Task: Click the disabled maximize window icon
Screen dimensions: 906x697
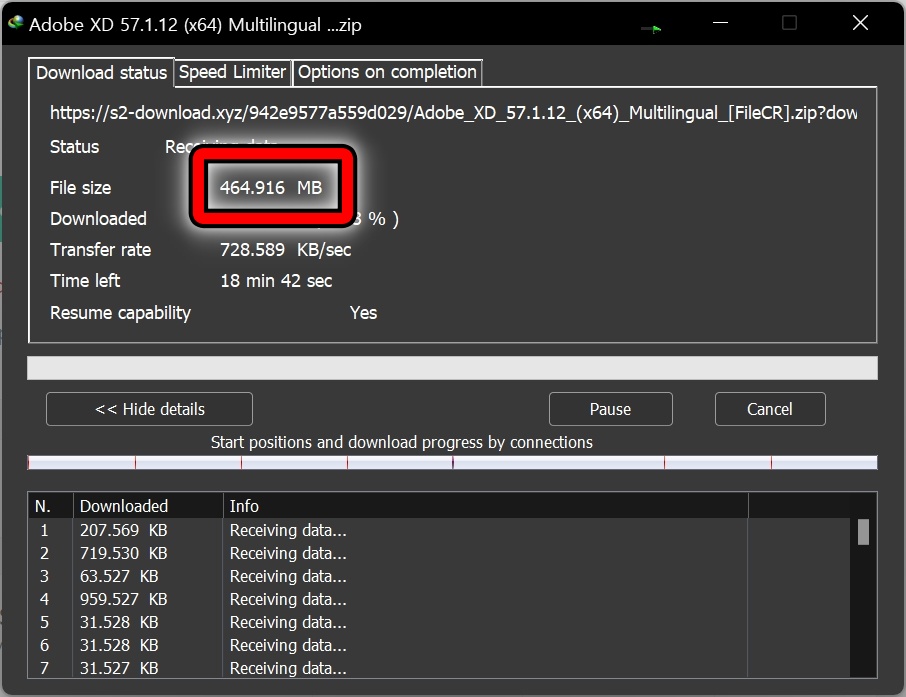Action: pos(789,23)
